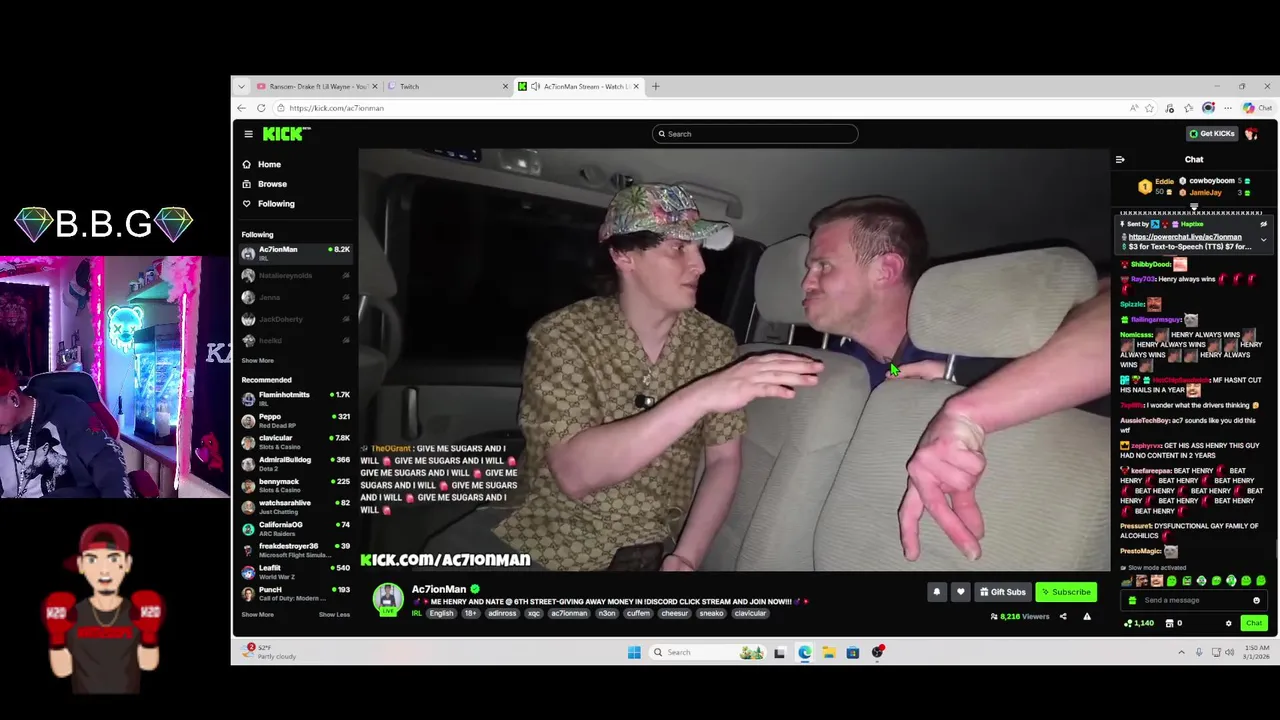Click the Subscribe button
This screenshot has width=1280, height=720.
[1066, 592]
